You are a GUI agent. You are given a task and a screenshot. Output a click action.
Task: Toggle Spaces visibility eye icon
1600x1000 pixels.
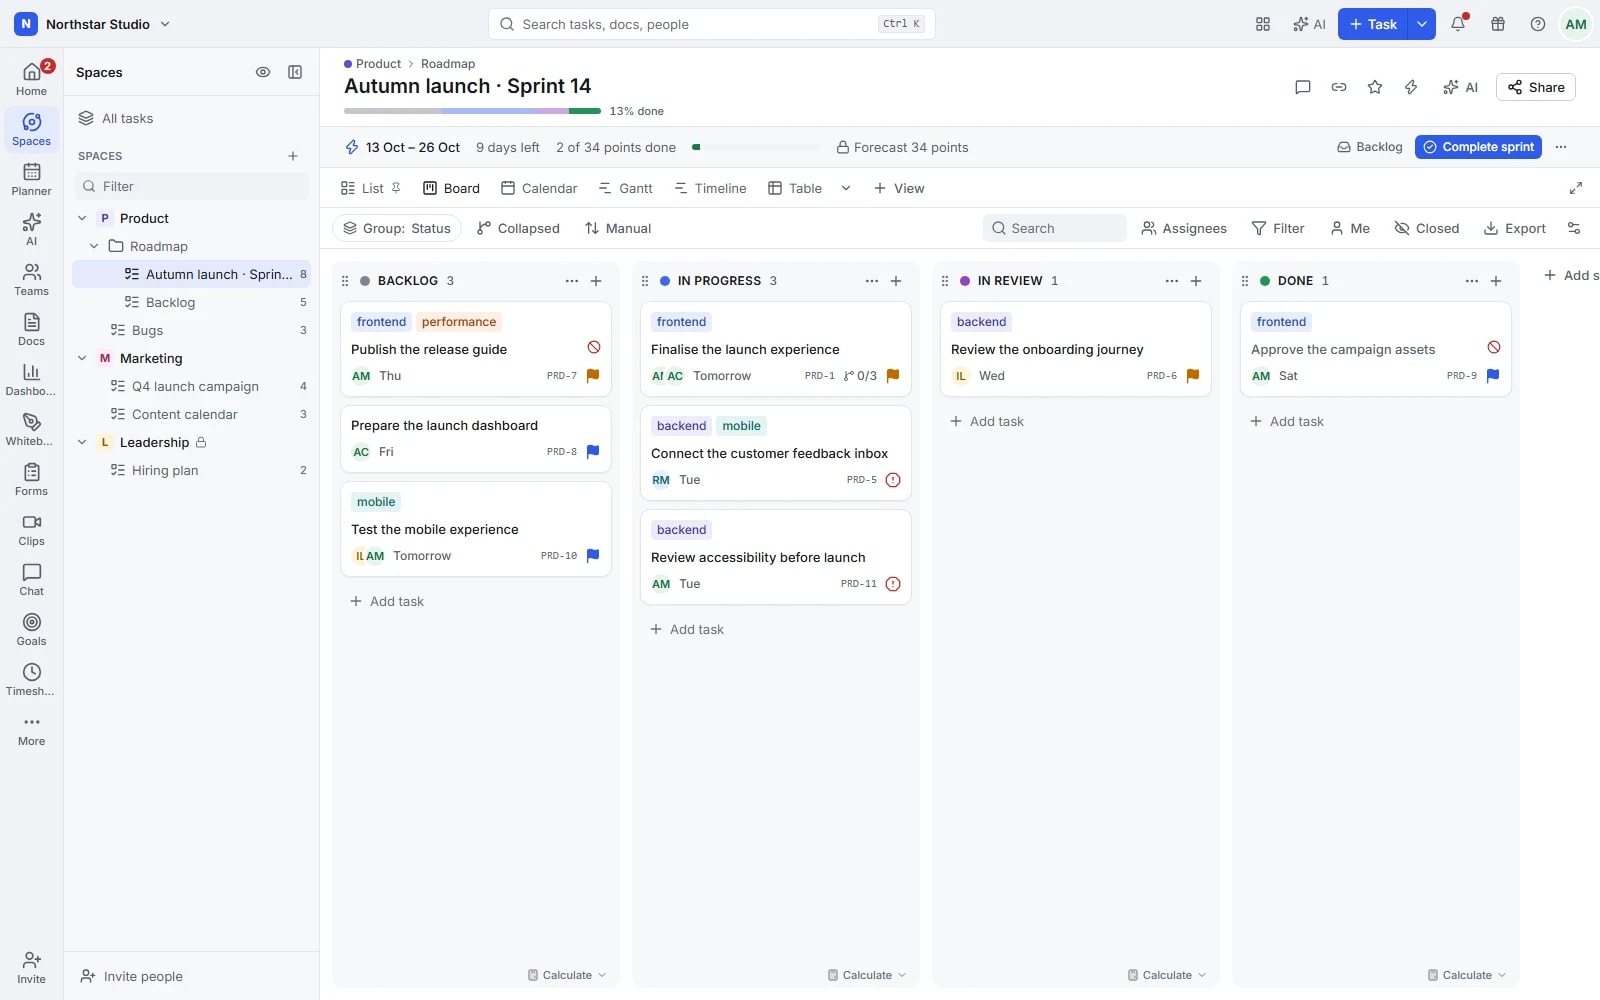pos(263,72)
